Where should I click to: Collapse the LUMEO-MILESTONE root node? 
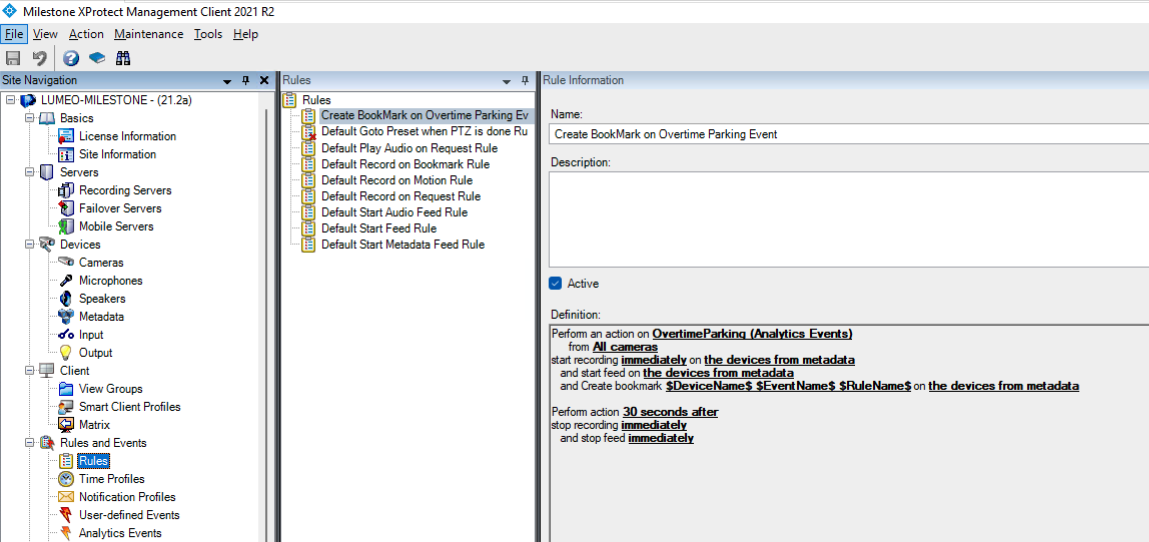(10, 100)
